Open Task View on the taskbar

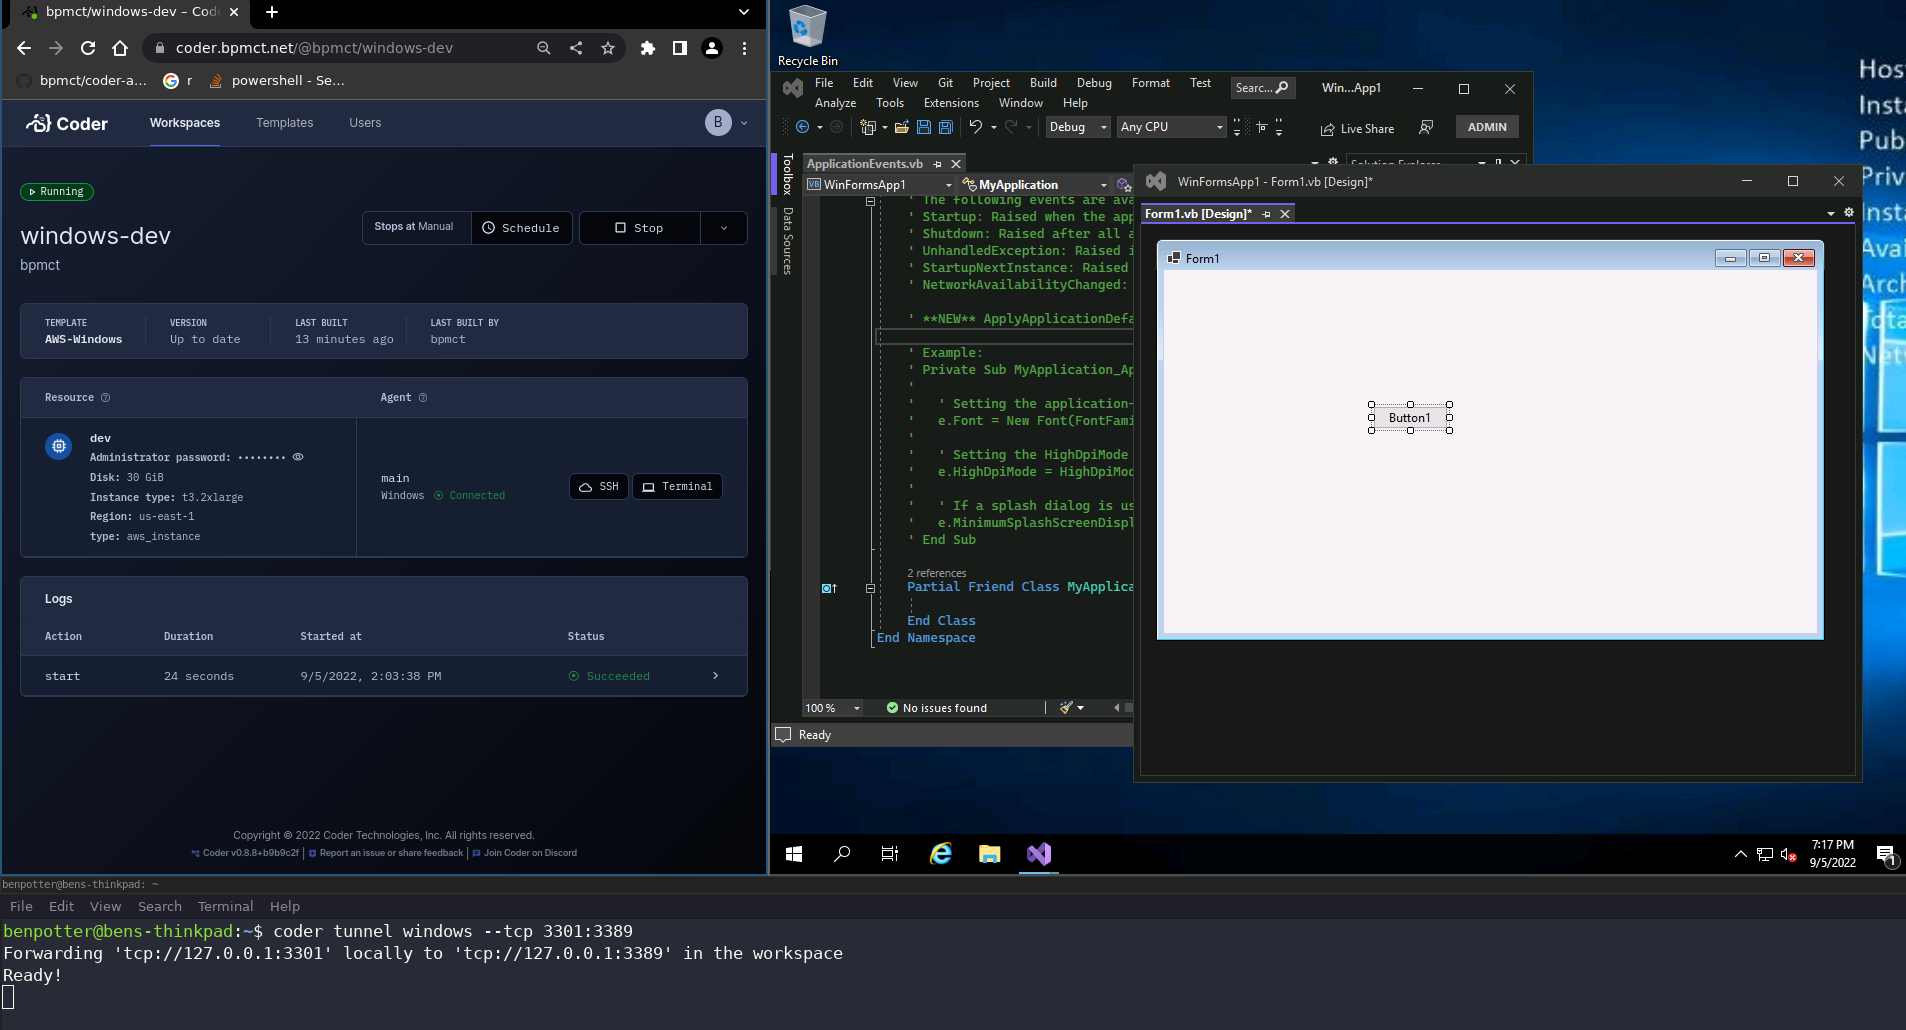click(x=890, y=854)
